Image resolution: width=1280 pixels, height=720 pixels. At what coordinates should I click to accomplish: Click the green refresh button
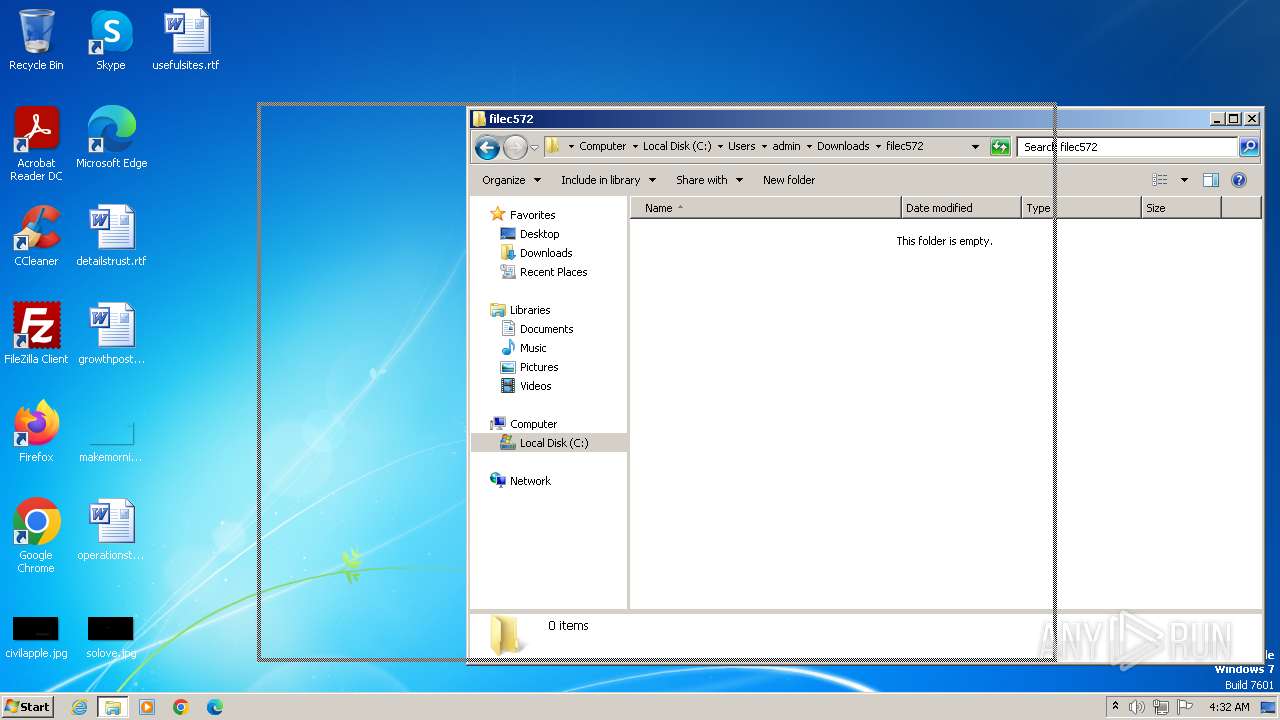(x=1000, y=146)
